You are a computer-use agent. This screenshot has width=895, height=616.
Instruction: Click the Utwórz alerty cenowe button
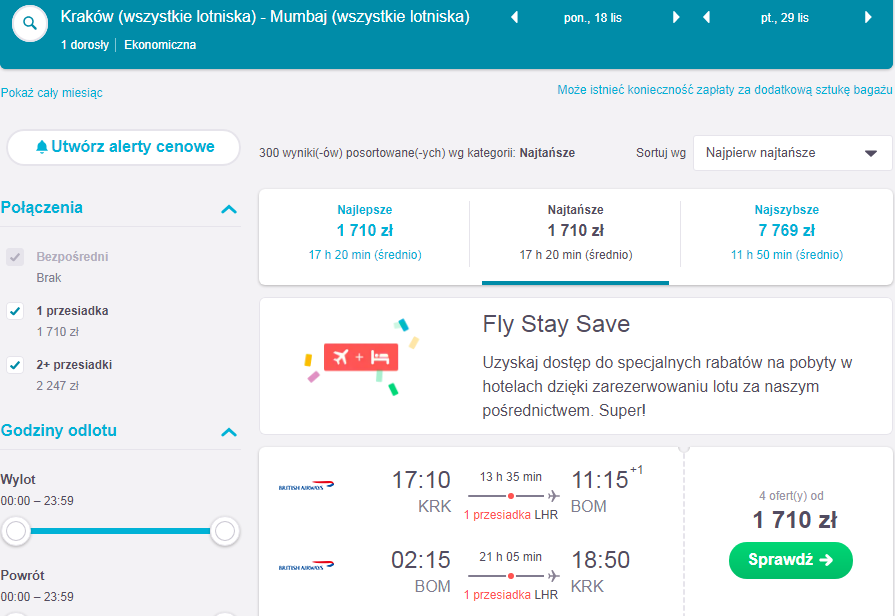click(123, 147)
